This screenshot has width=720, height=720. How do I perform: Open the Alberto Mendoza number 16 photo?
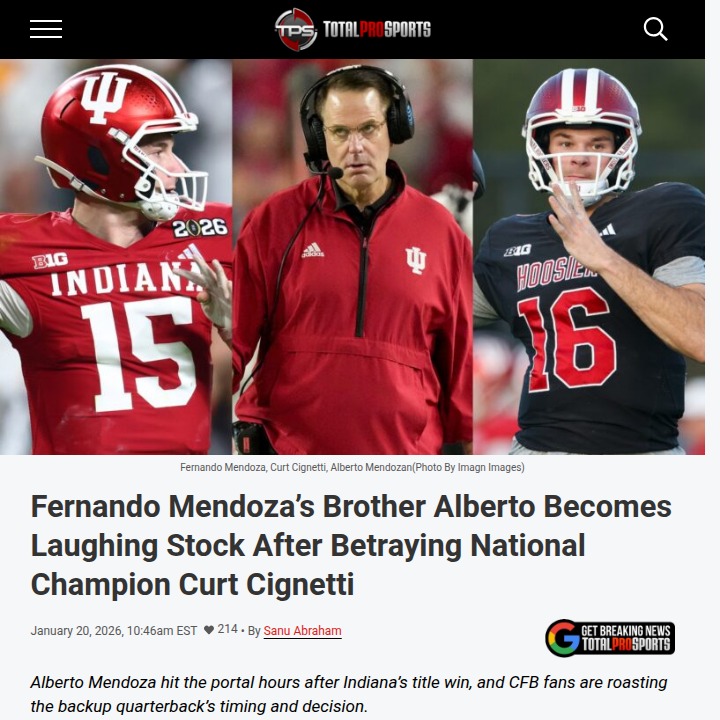click(589, 257)
